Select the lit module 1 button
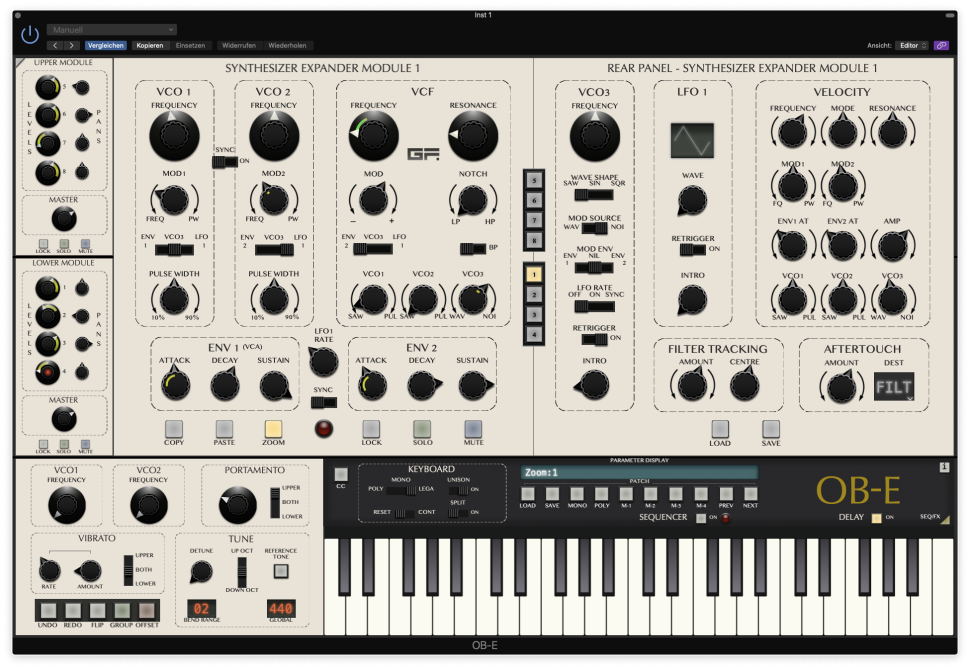 (x=534, y=274)
